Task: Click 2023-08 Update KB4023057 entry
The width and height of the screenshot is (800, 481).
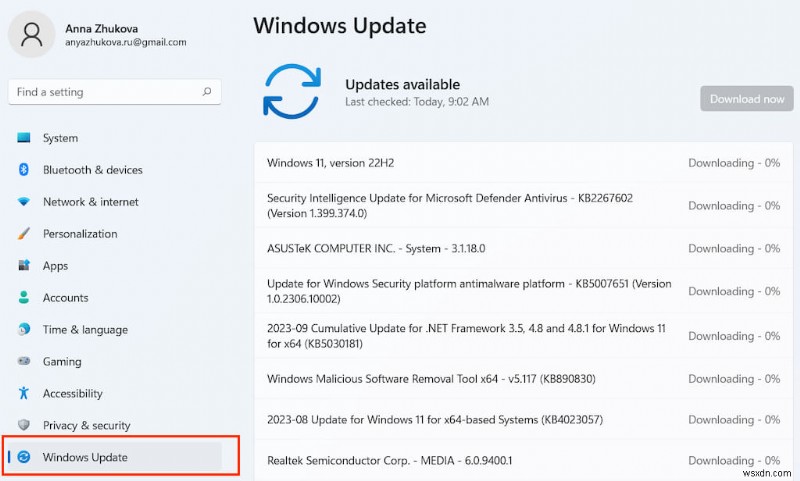Action: [x=435, y=420]
